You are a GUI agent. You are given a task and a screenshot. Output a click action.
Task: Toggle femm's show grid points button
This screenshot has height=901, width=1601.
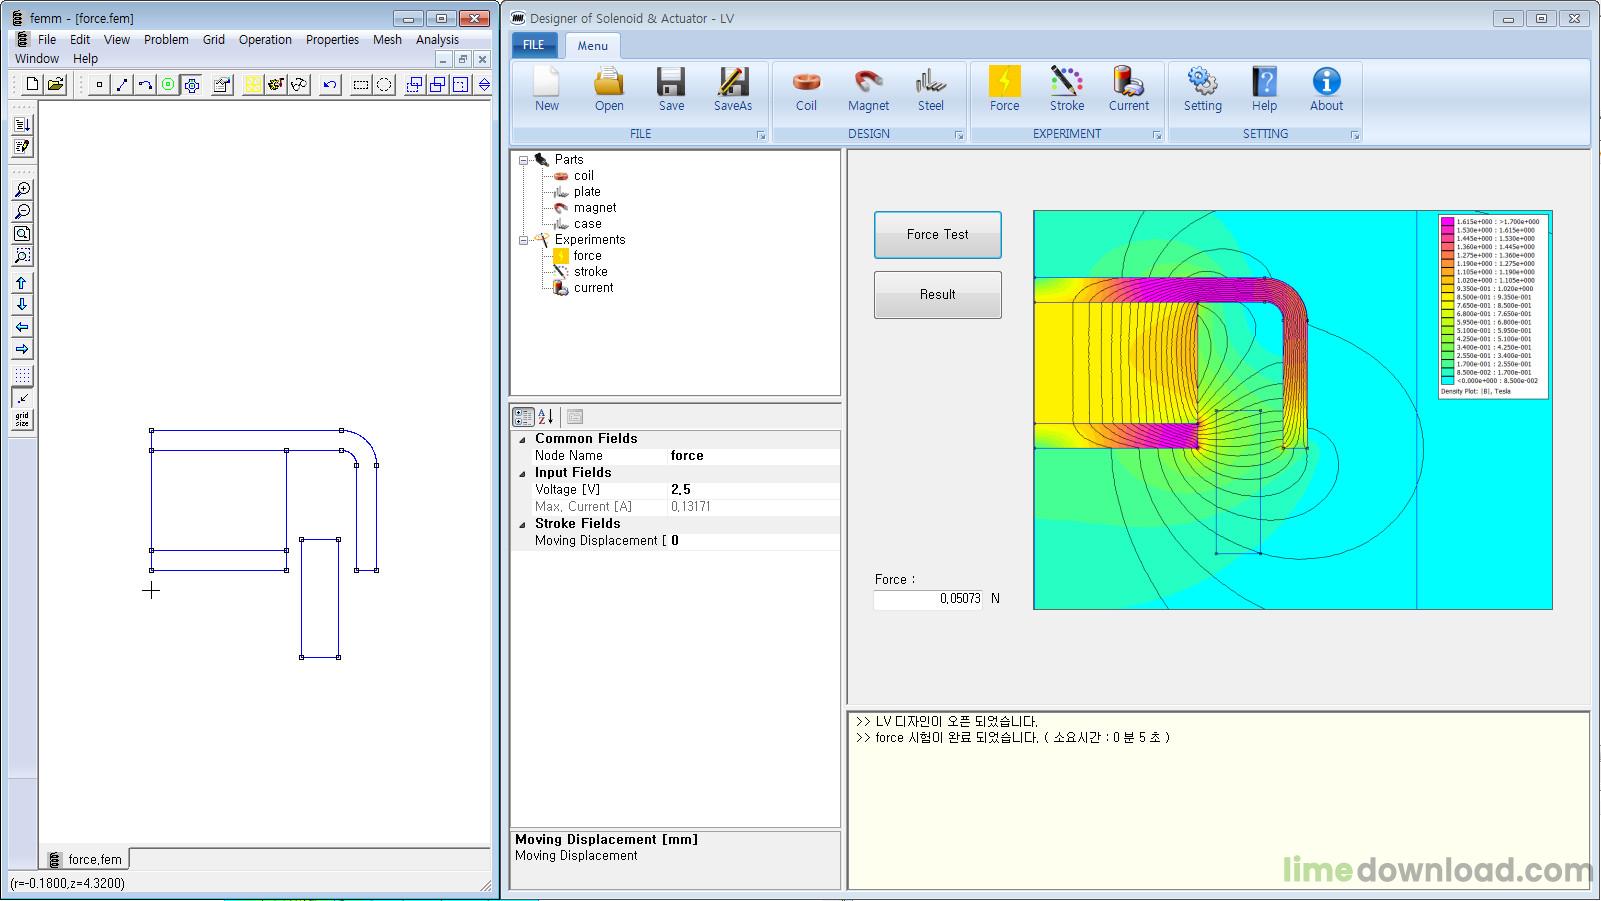click(x=22, y=376)
